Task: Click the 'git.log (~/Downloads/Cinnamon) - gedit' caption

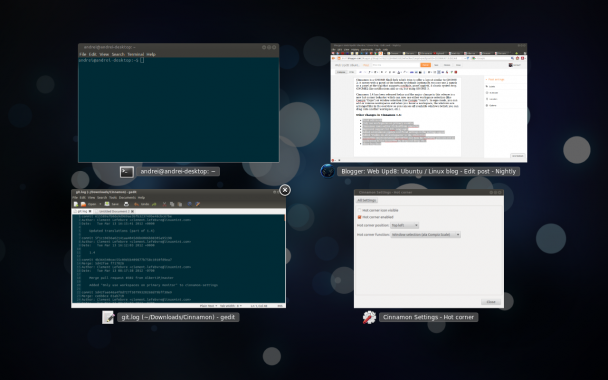Action: (178, 317)
